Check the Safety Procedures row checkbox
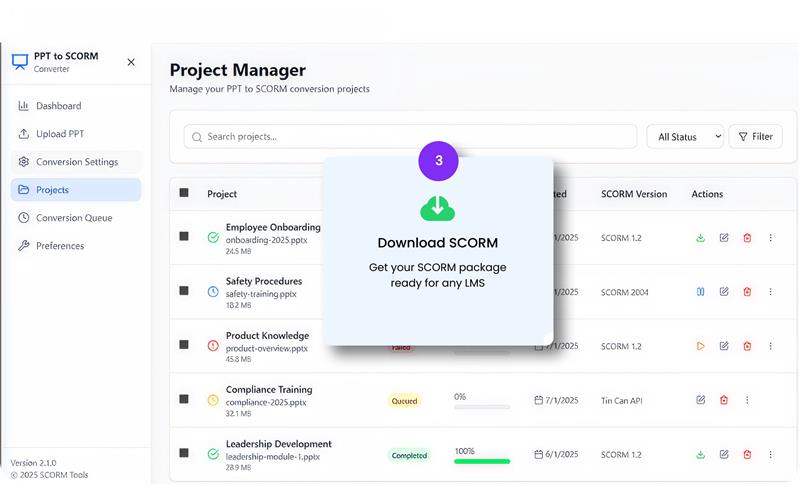This screenshot has width=800, height=485. [x=184, y=291]
